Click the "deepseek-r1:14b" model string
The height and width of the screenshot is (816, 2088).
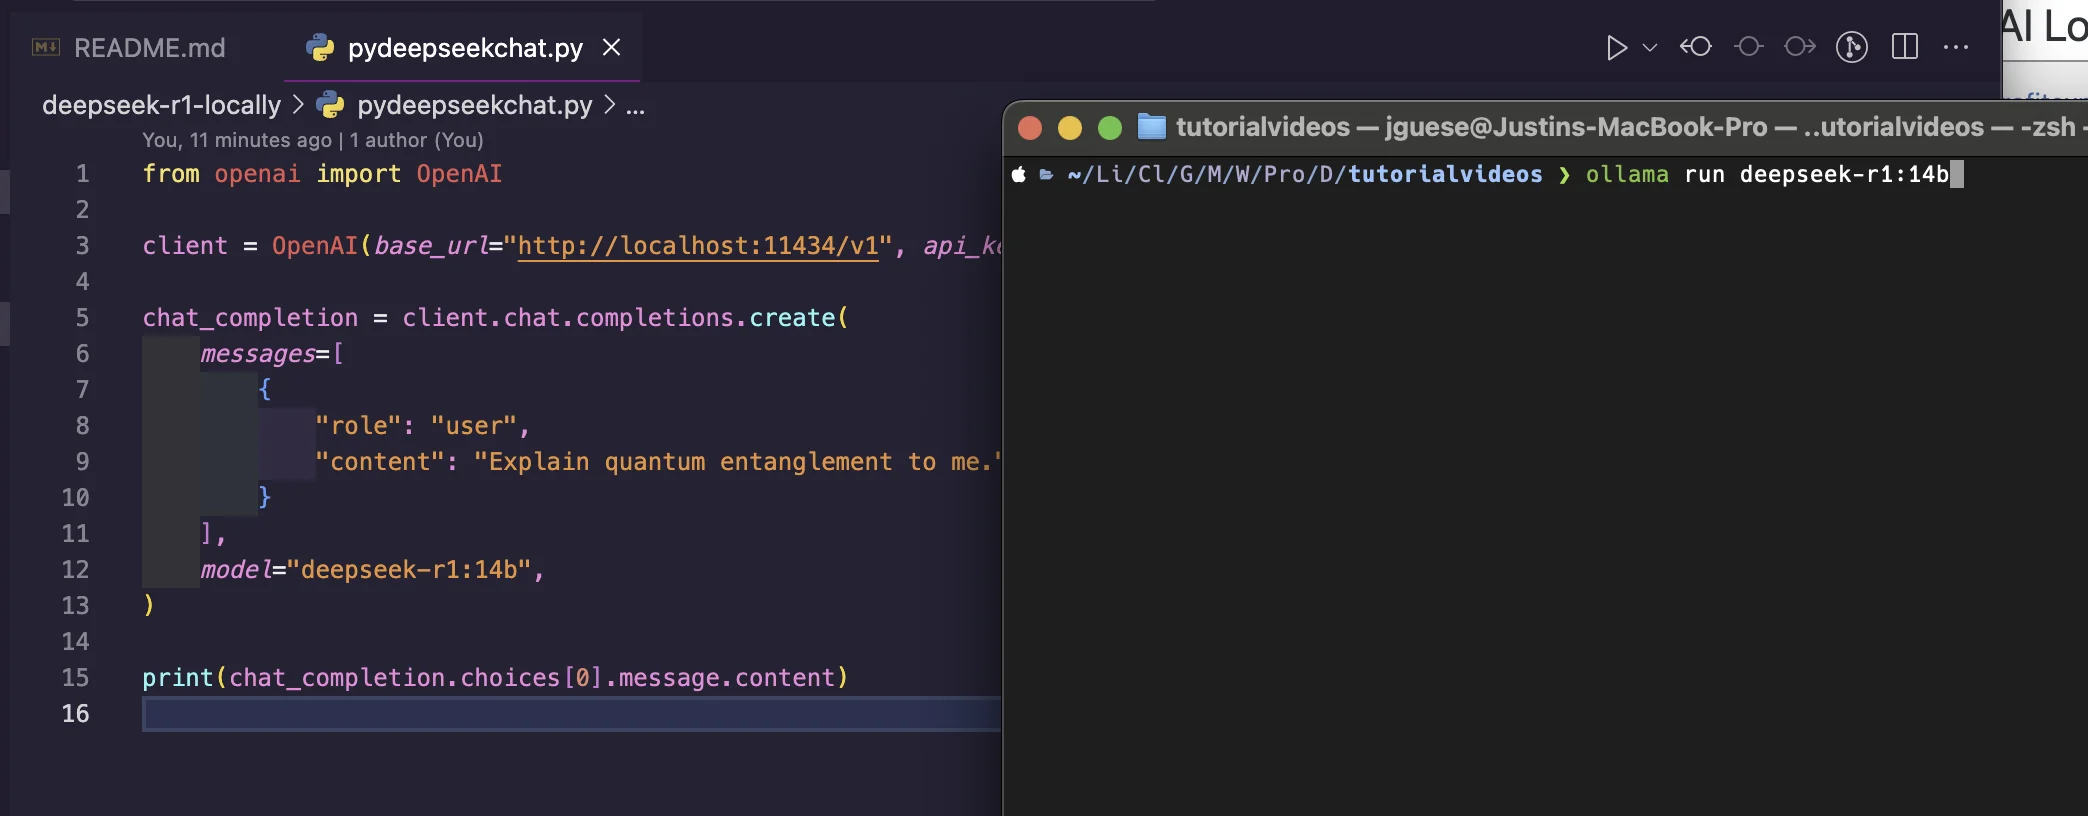pyautogui.click(x=409, y=570)
